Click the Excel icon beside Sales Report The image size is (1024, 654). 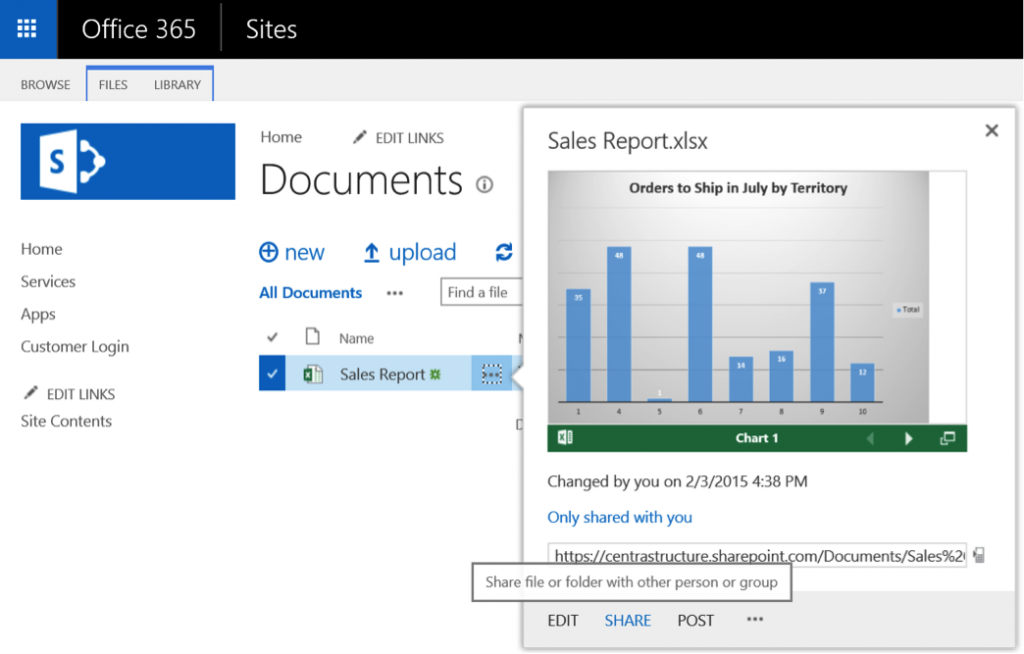point(313,374)
